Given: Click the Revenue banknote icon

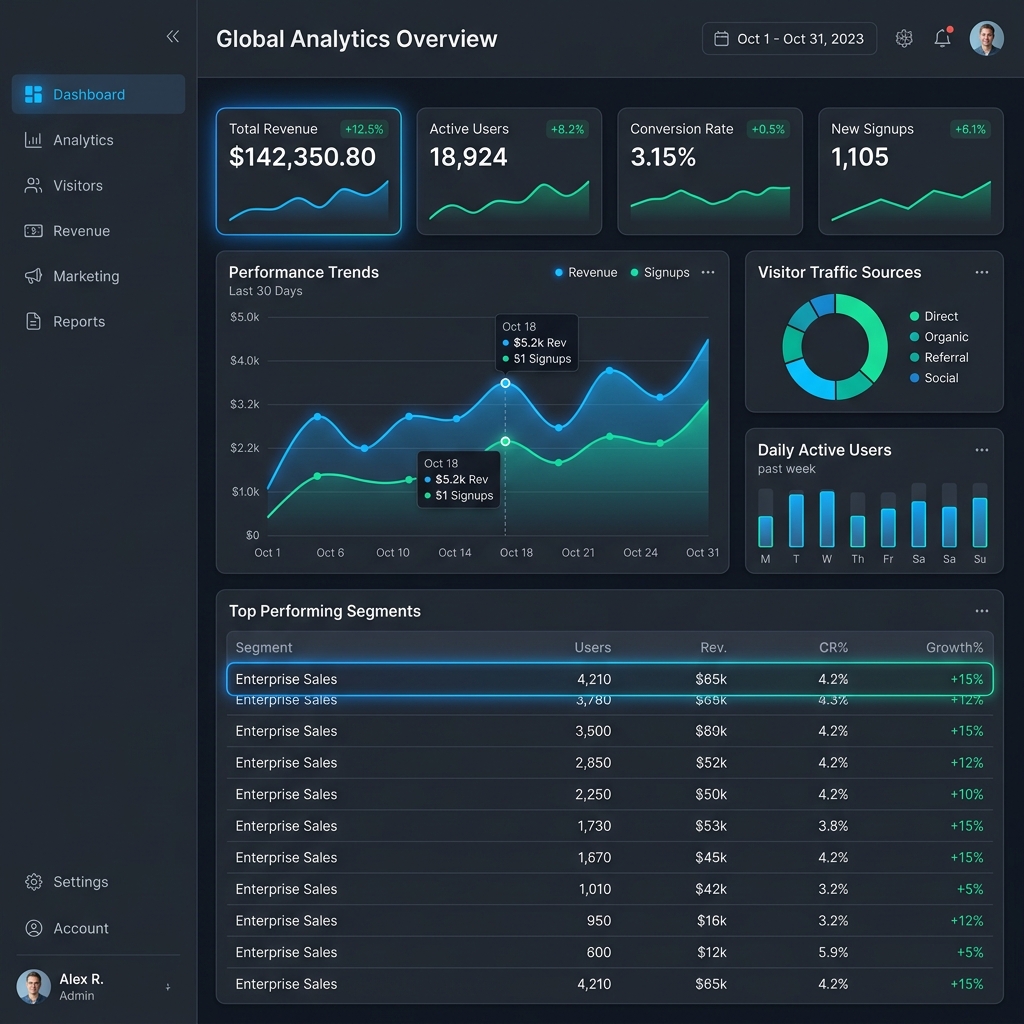Looking at the screenshot, I should [x=33, y=231].
